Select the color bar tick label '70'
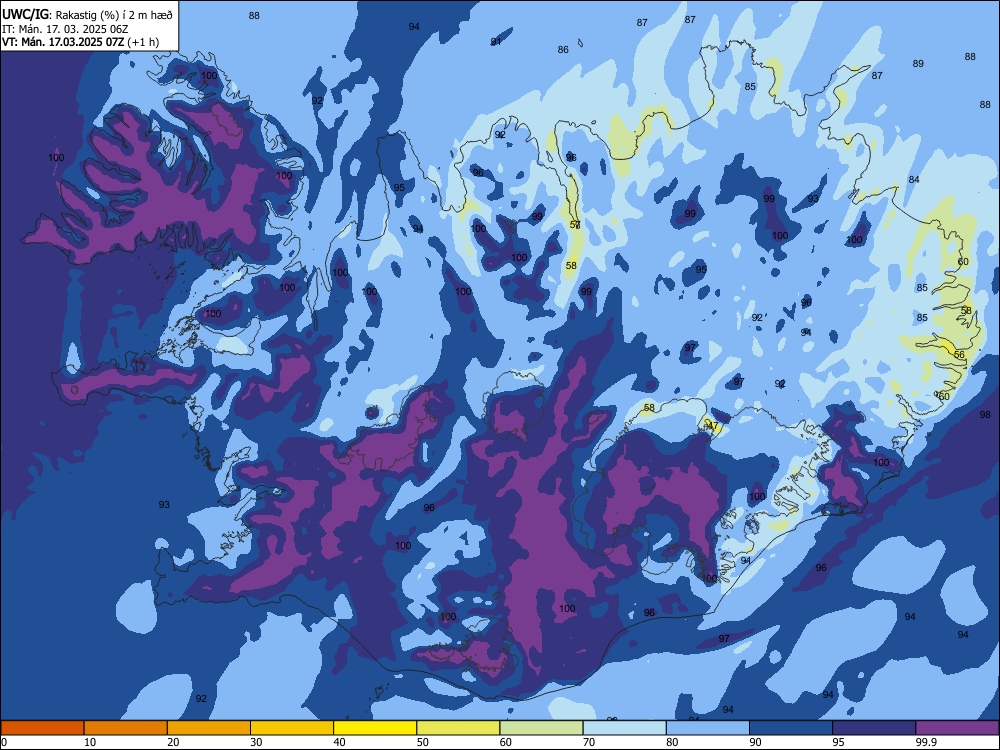Viewport: 1000px width, 750px height. coord(589,742)
